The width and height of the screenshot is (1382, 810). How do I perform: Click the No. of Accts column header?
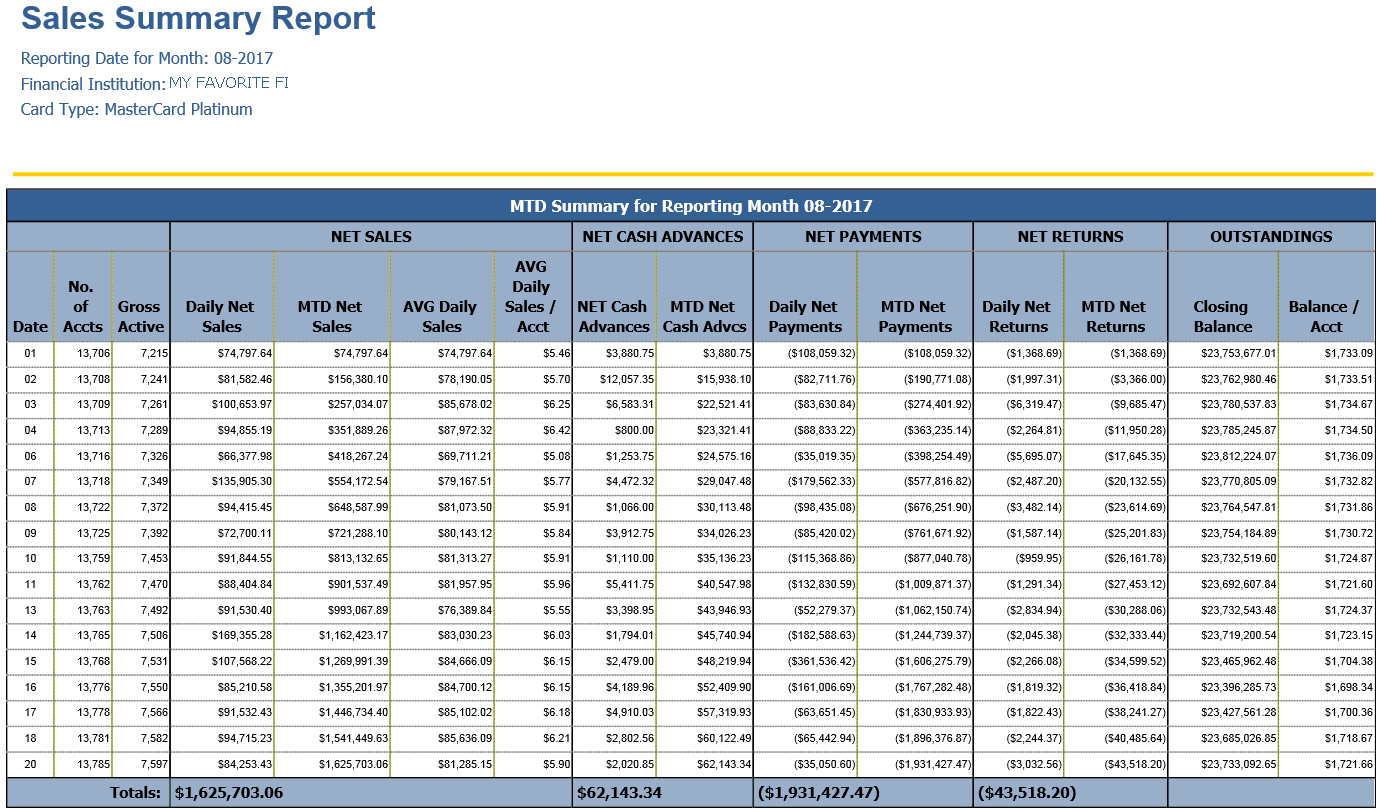pos(83,296)
